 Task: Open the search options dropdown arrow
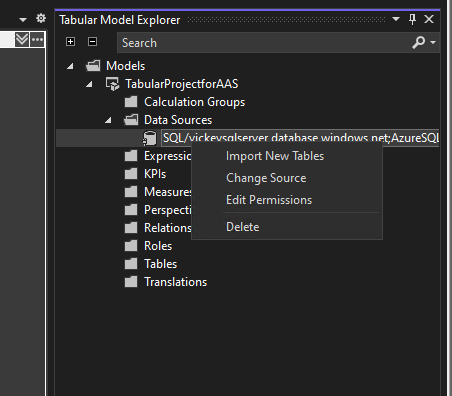433,42
